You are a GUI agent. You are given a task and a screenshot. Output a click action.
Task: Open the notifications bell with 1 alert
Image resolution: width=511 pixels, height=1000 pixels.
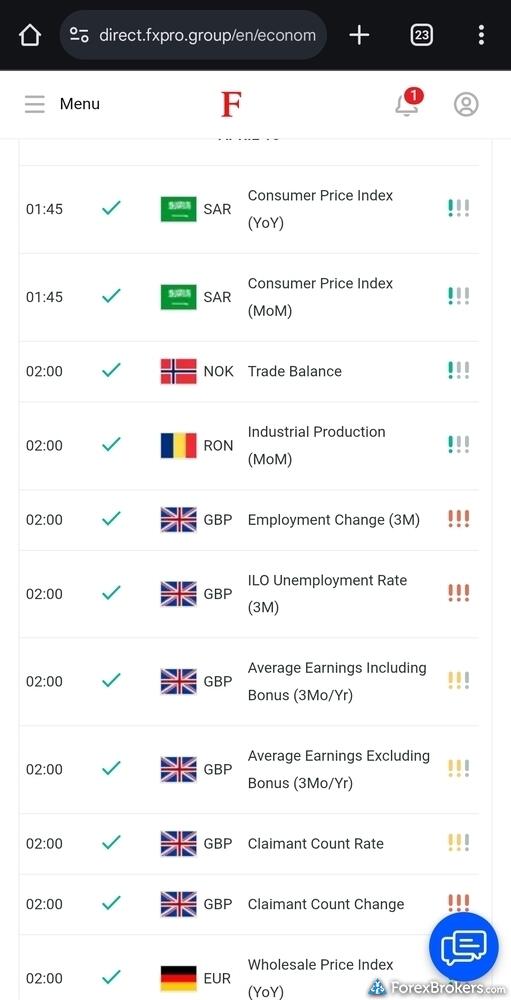pyautogui.click(x=408, y=103)
